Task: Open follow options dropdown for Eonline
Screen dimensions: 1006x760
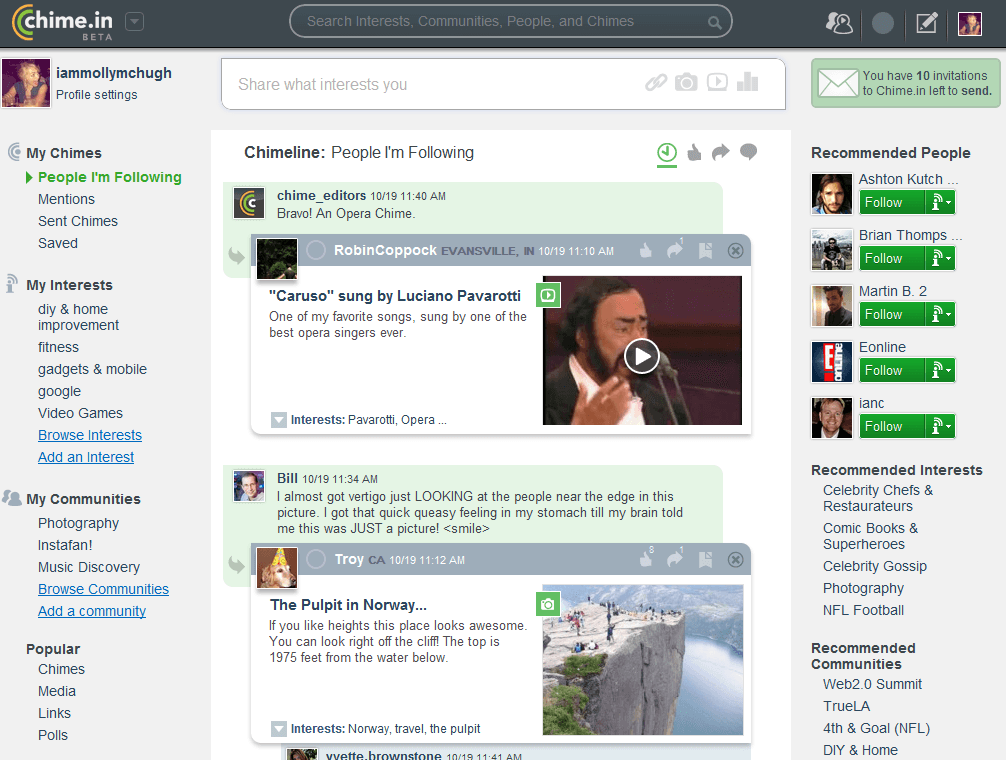Action: coord(941,370)
